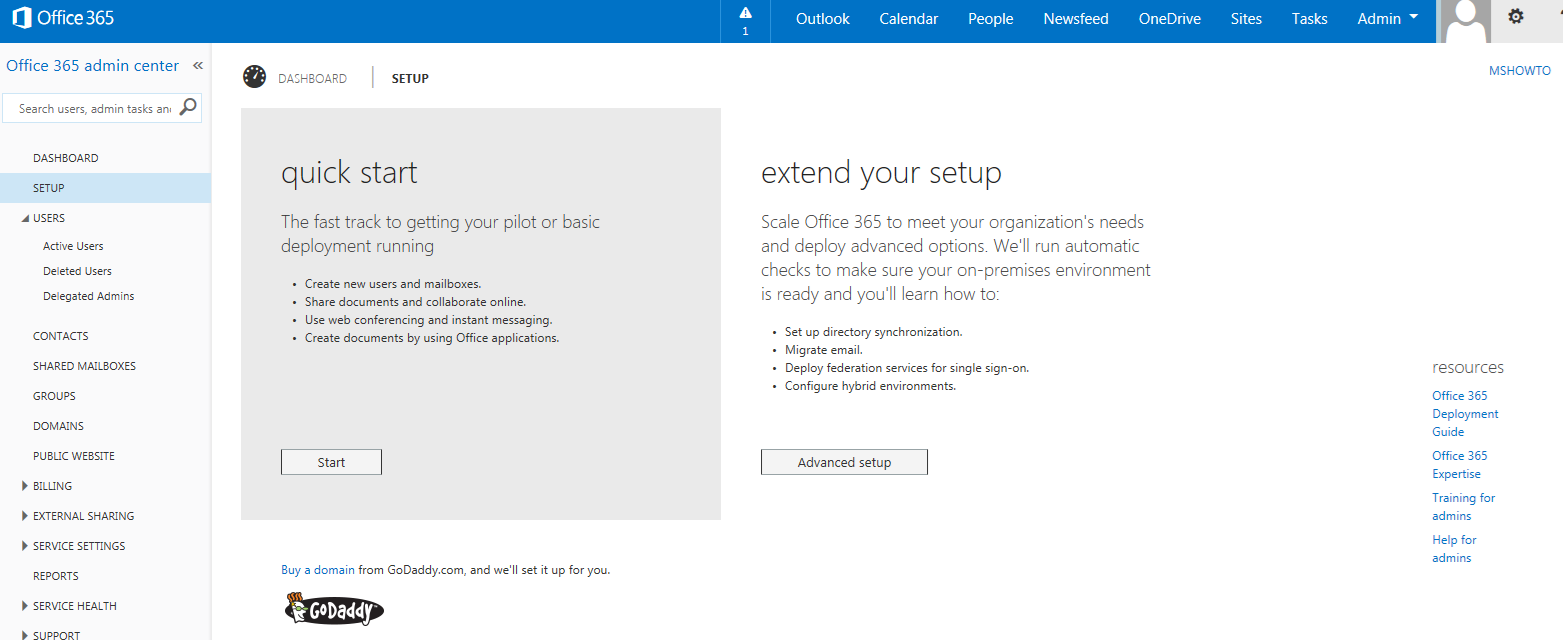Click the 'extend your setup' heading

click(881, 173)
